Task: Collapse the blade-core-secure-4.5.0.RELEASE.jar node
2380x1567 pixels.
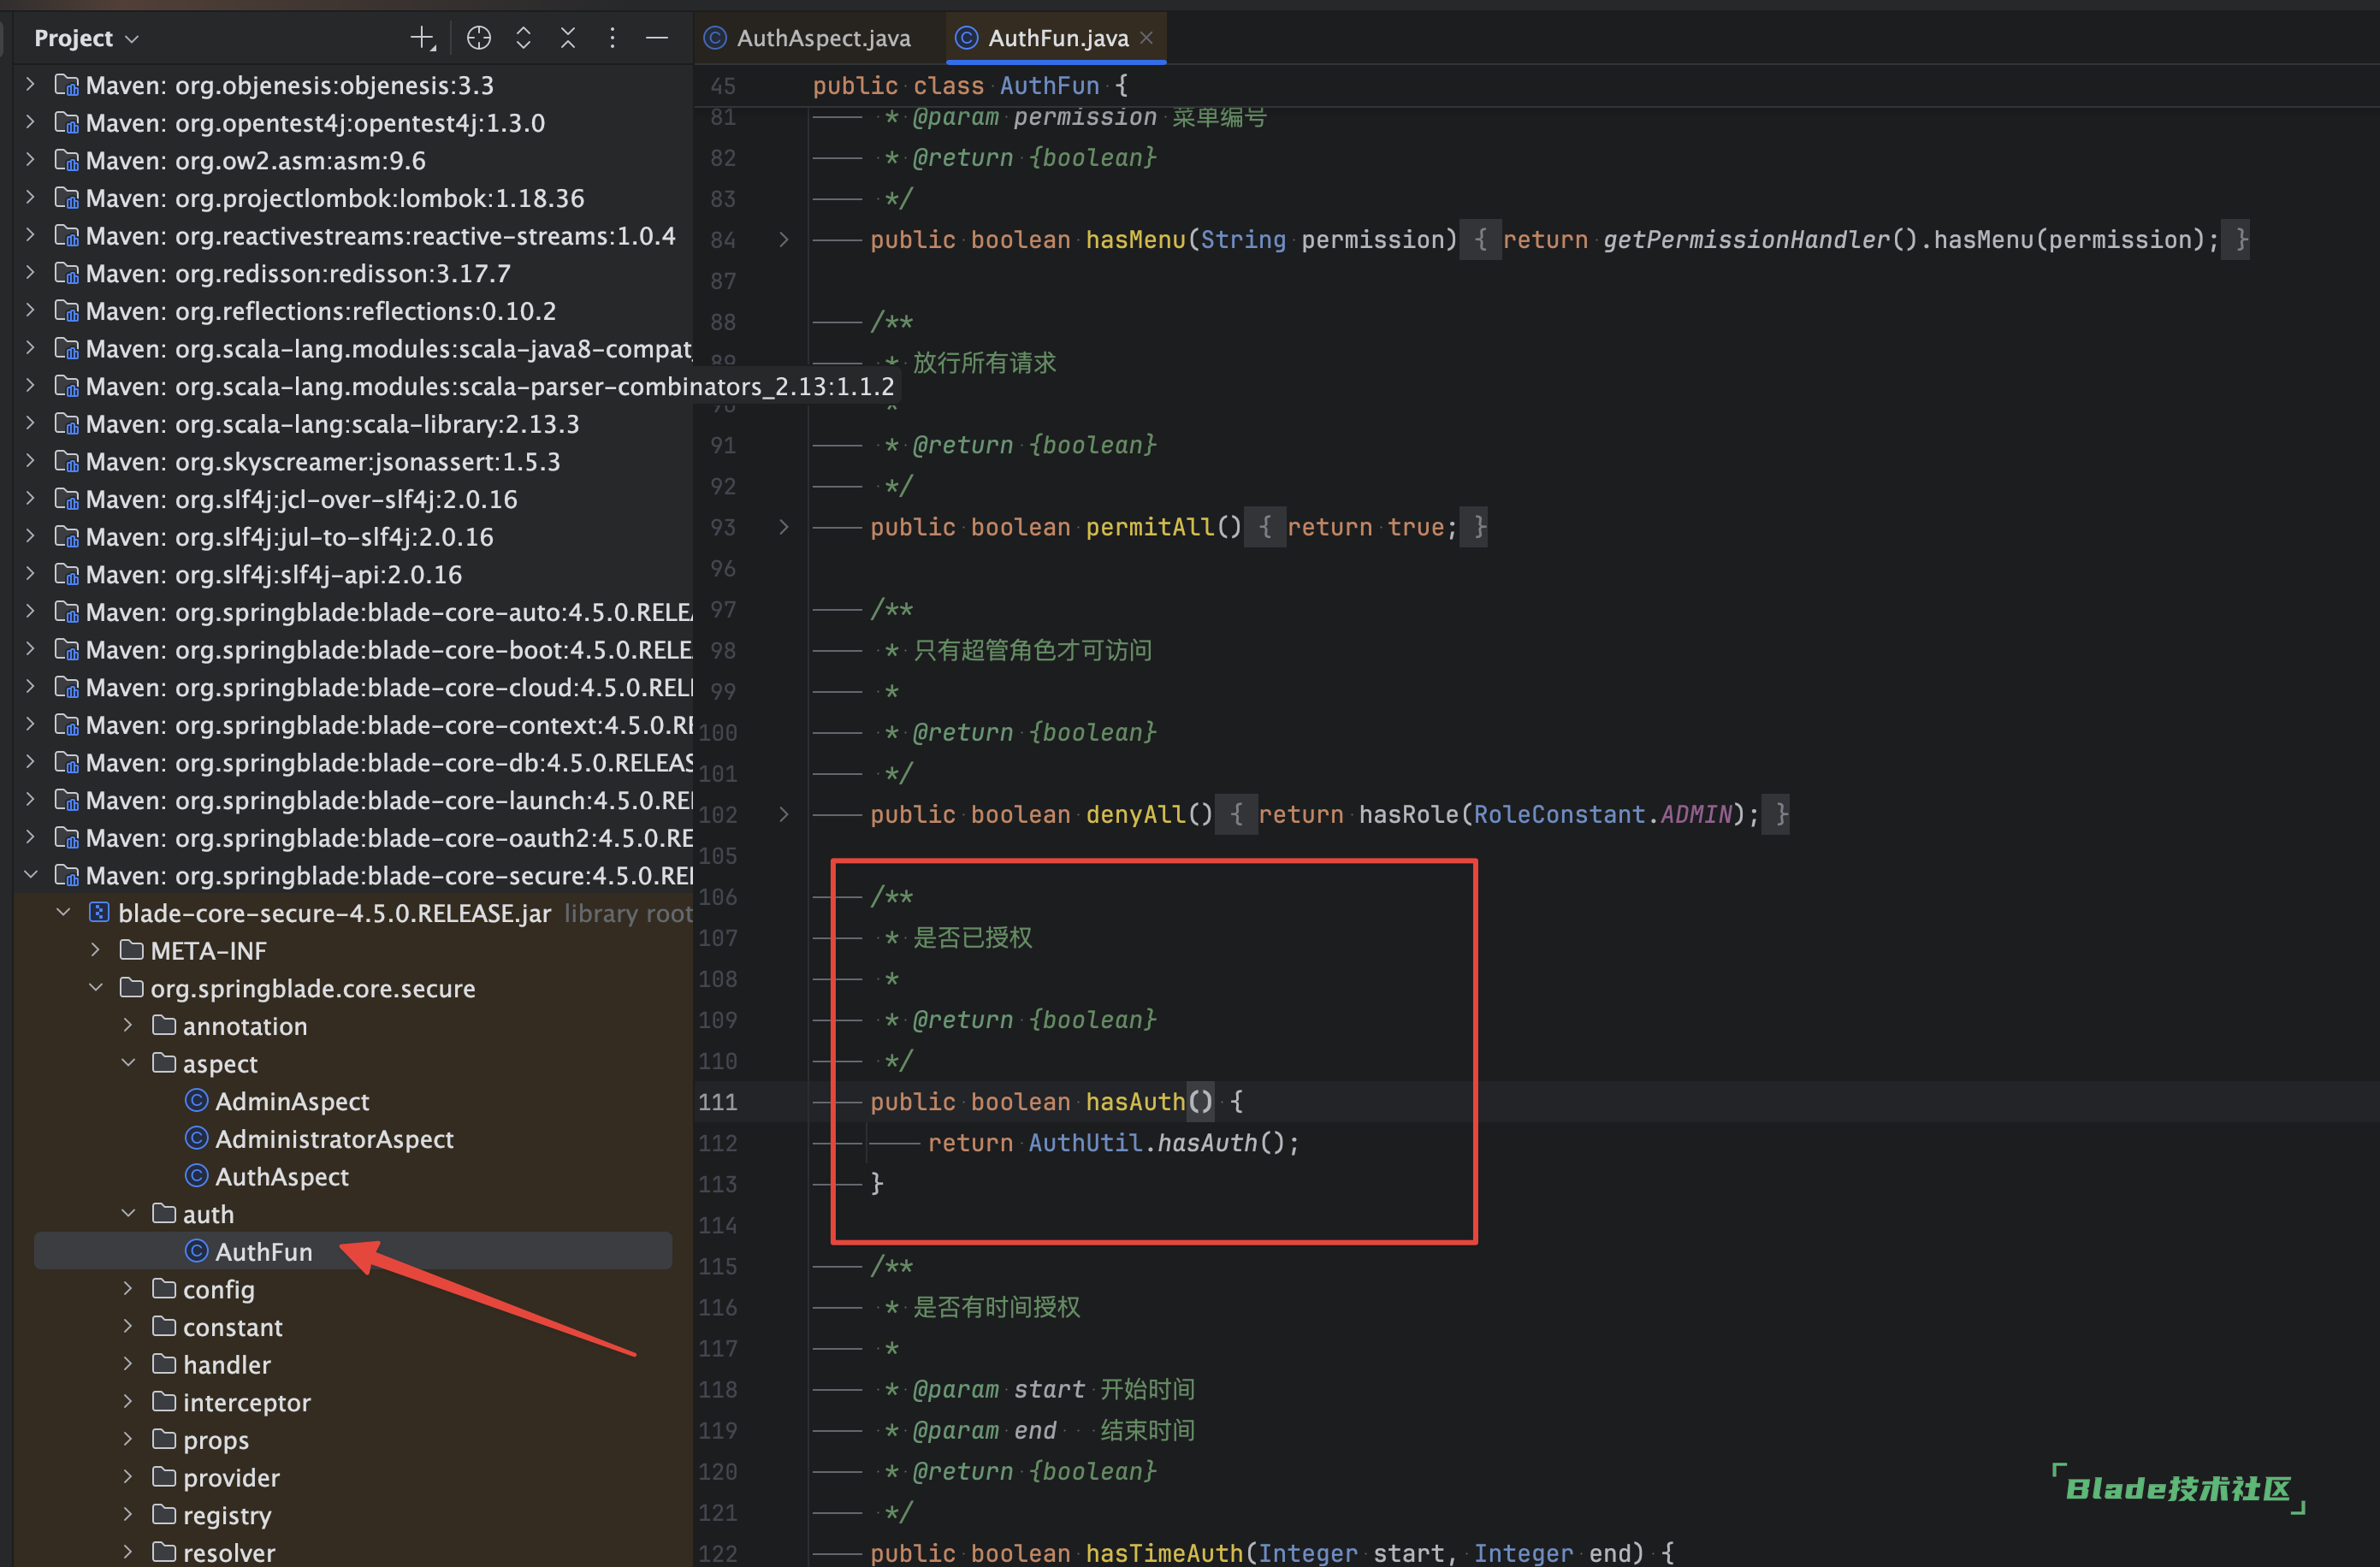Action: click(63, 913)
